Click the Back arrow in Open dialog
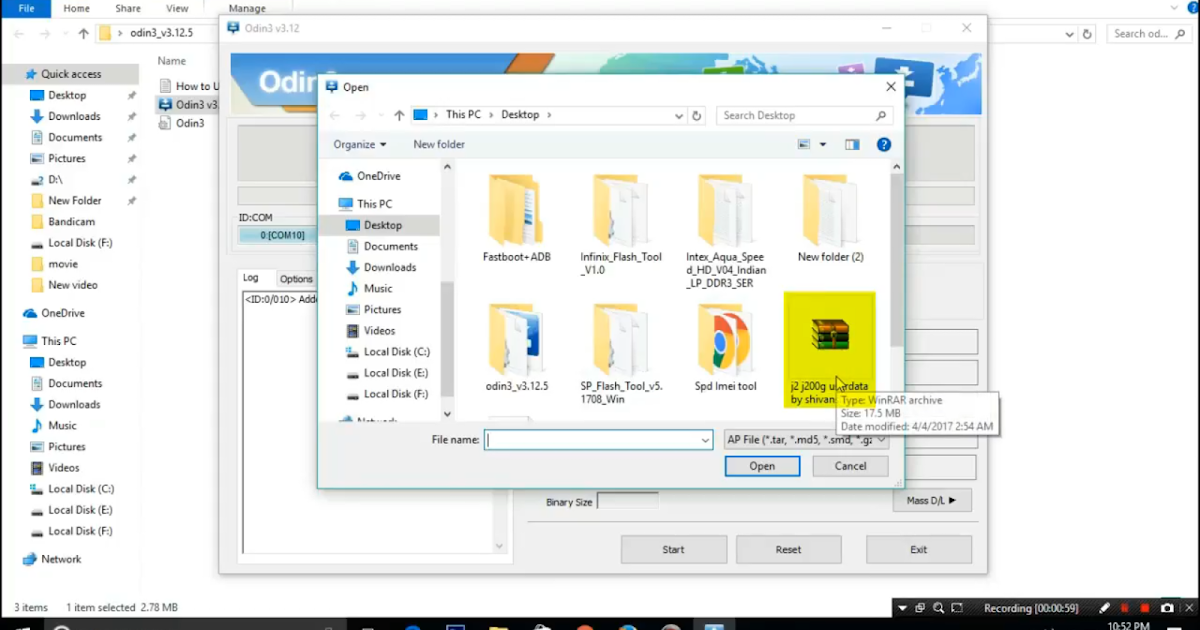The width and height of the screenshot is (1200, 630). 335,115
